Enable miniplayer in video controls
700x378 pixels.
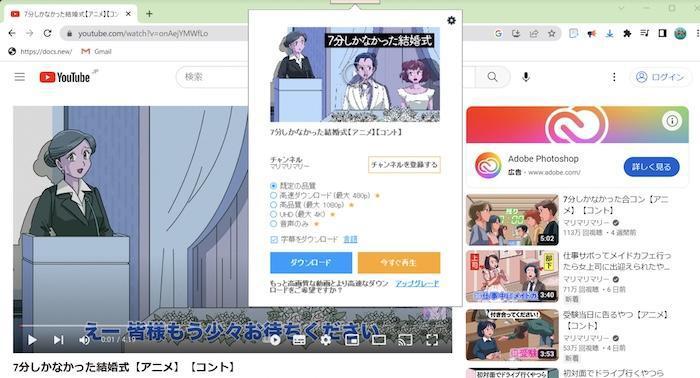pos(352,340)
